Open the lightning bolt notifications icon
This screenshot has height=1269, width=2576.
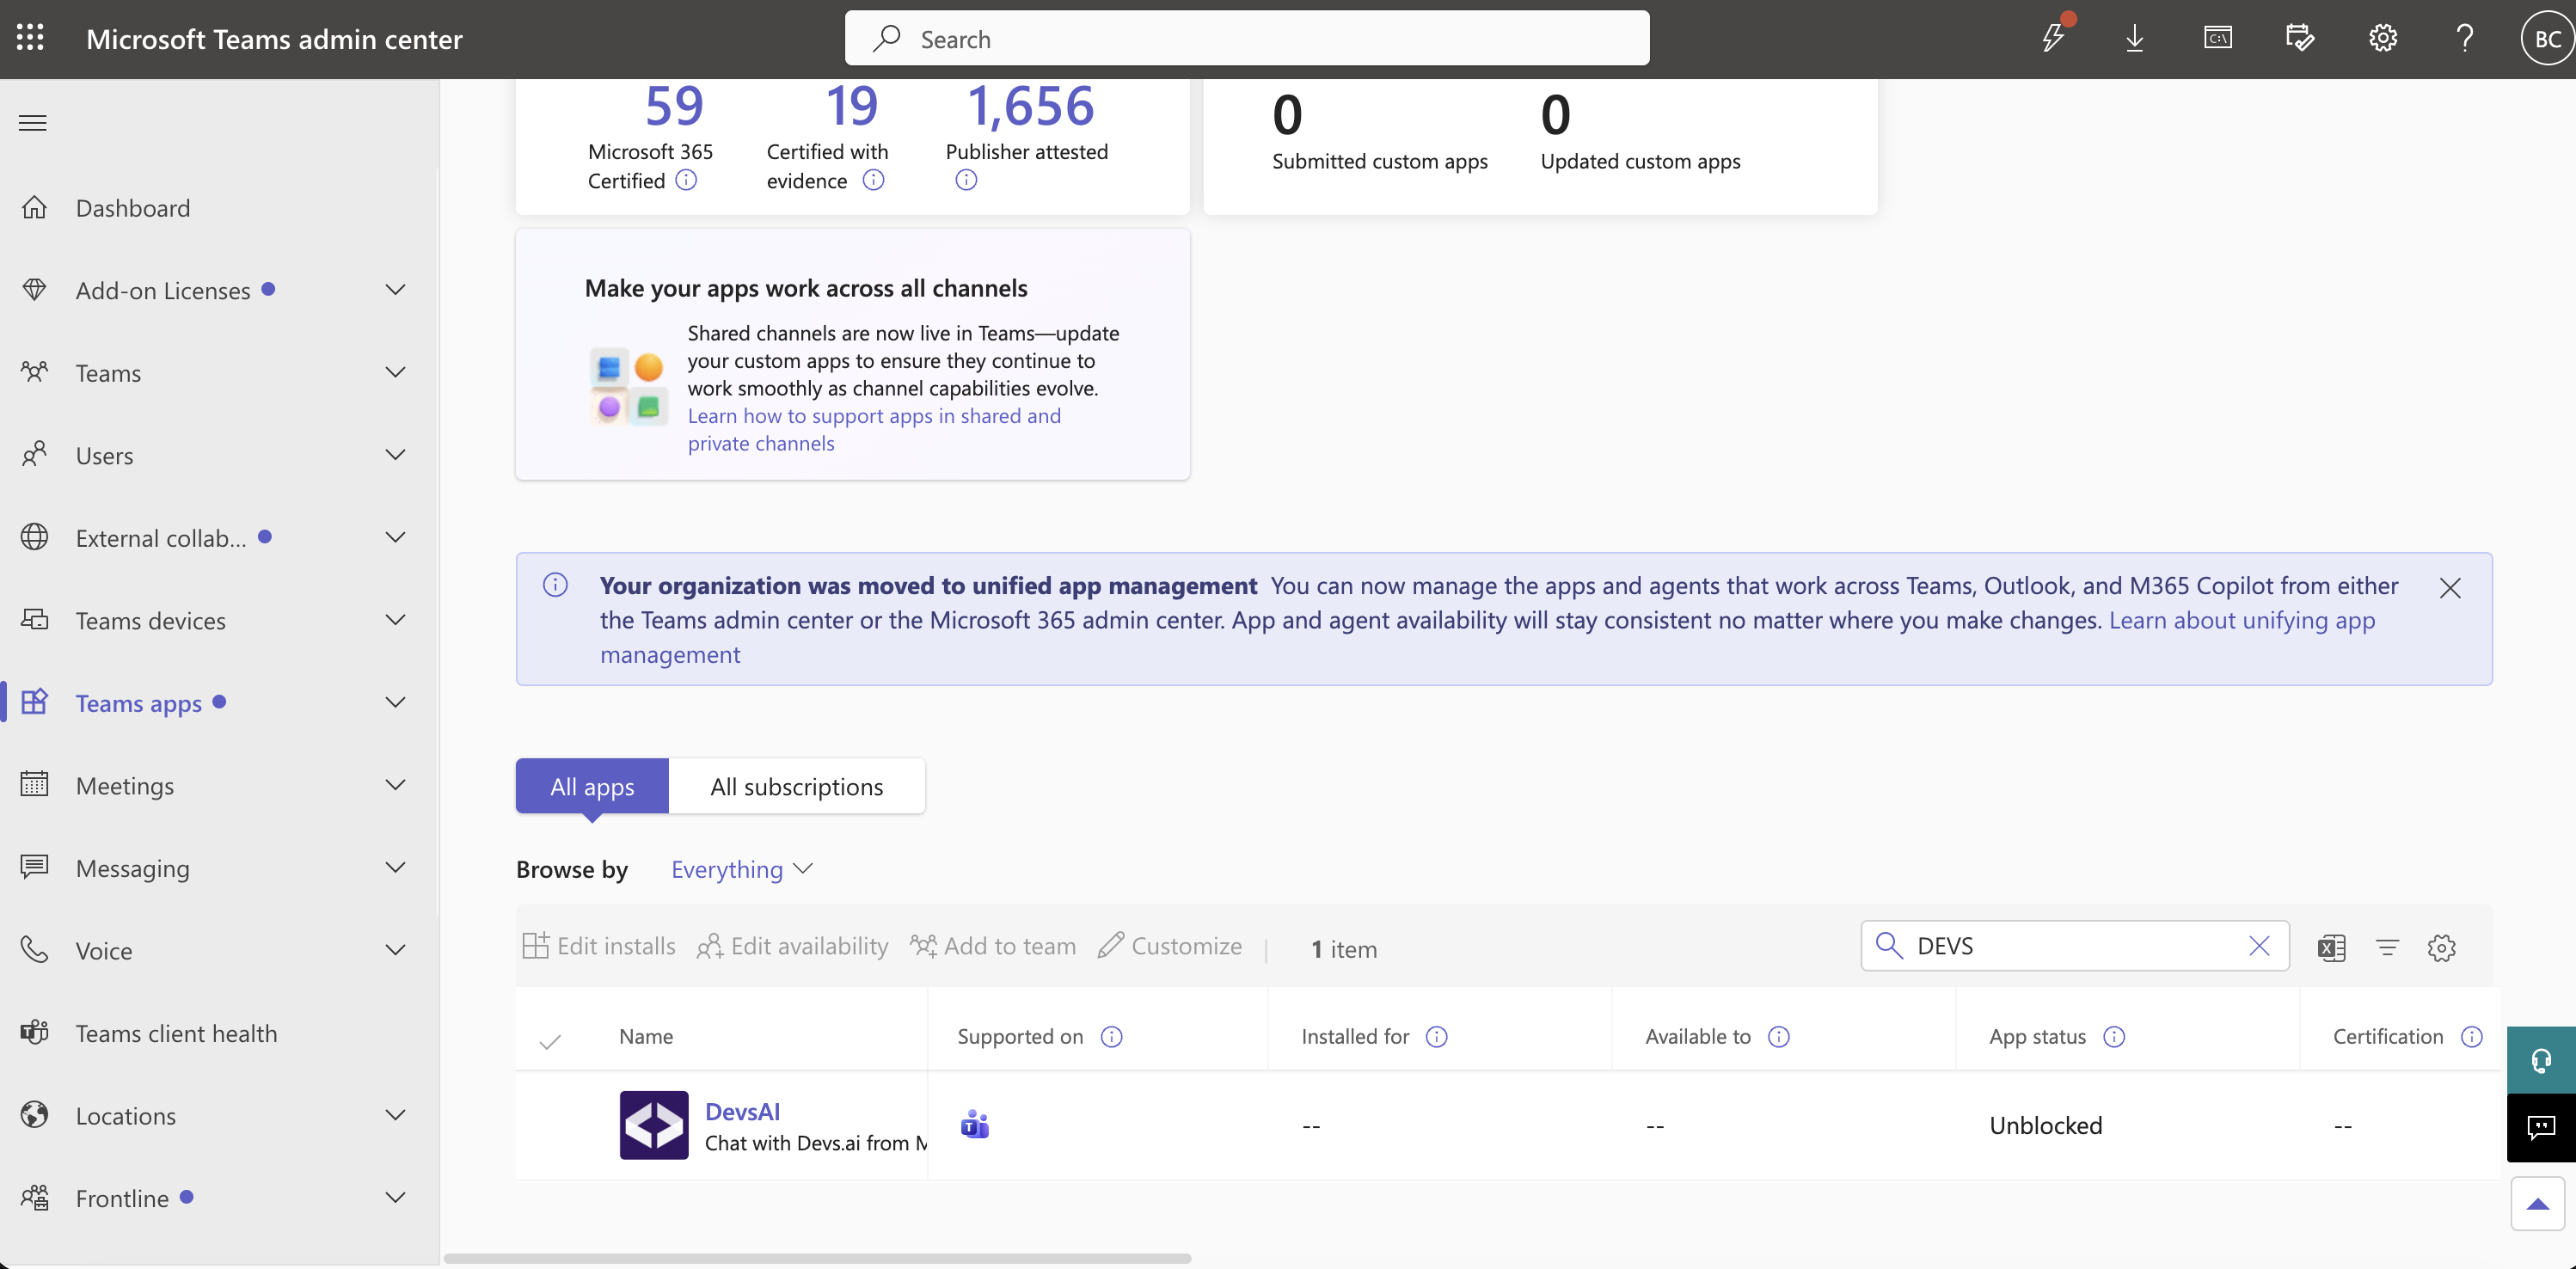(x=2053, y=37)
